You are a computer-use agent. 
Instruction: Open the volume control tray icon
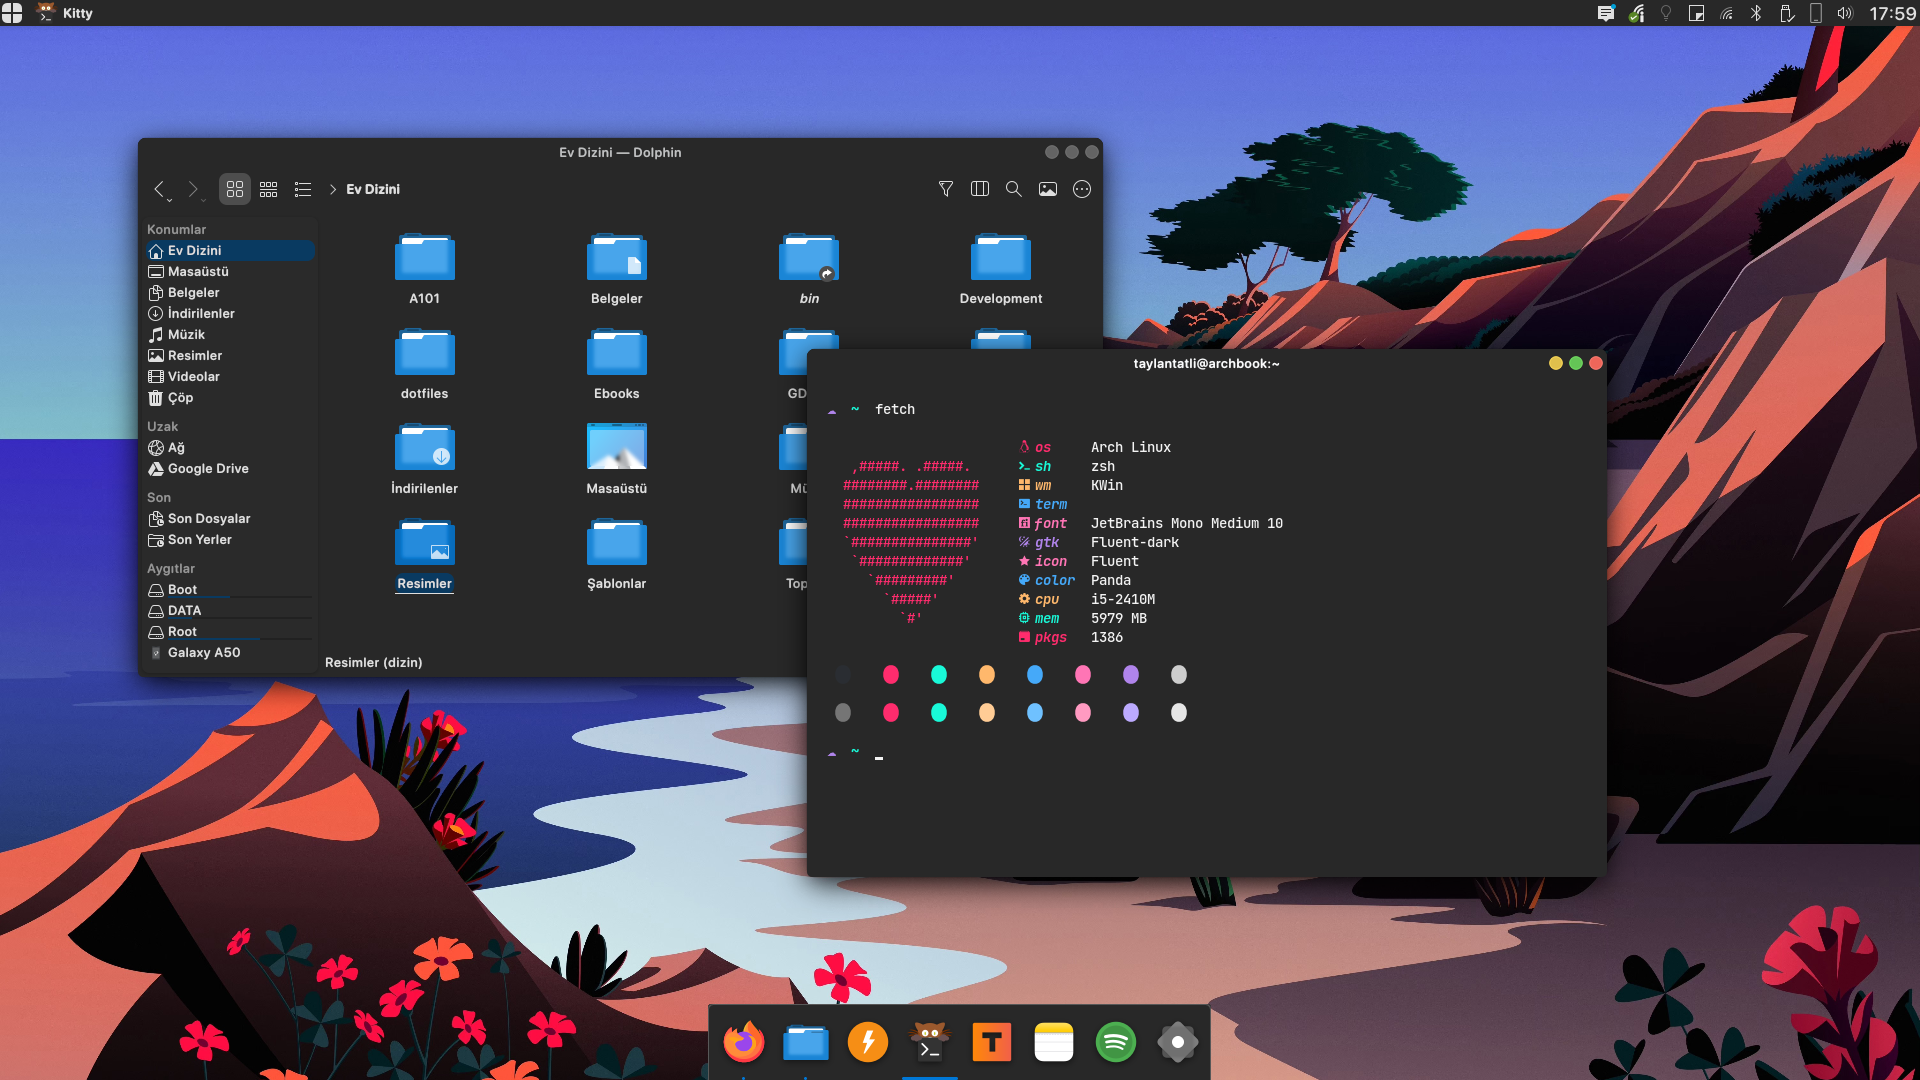click(x=1845, y=13)
